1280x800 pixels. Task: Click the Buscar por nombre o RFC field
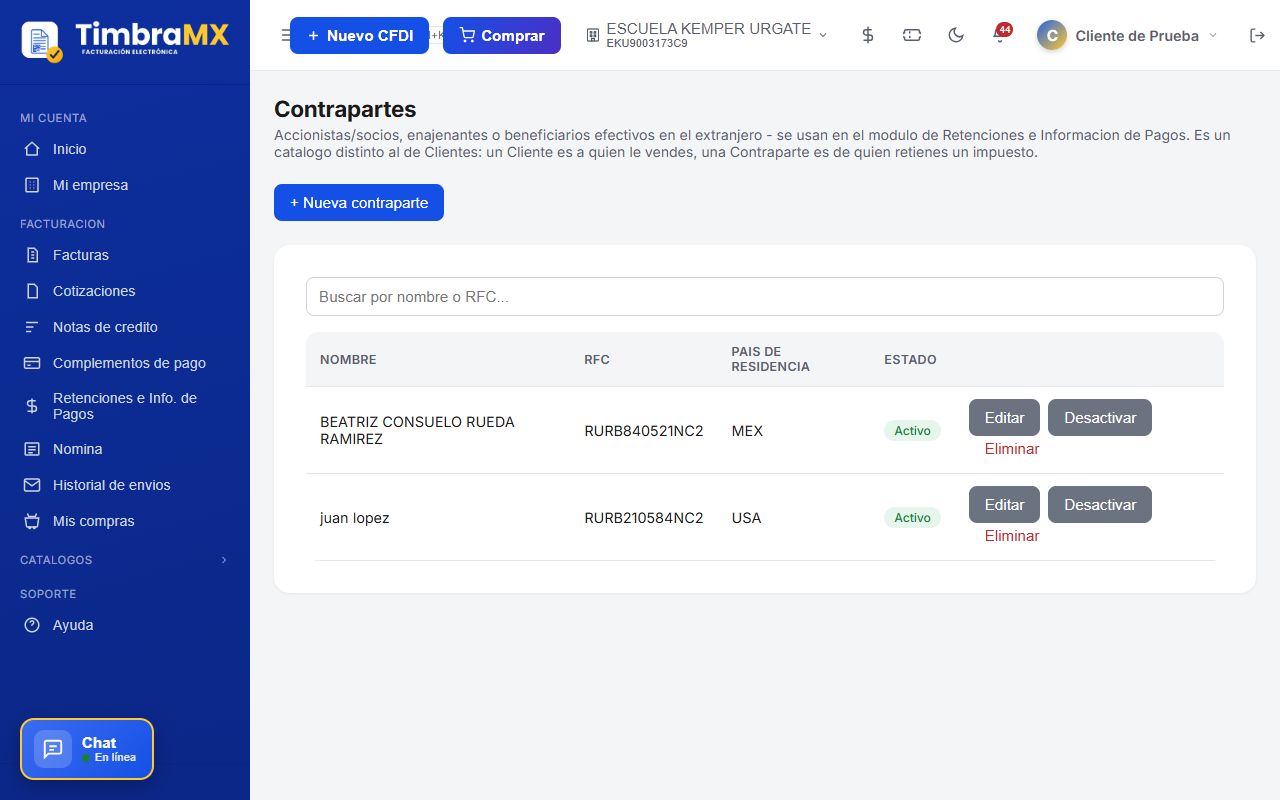[765, 297]
